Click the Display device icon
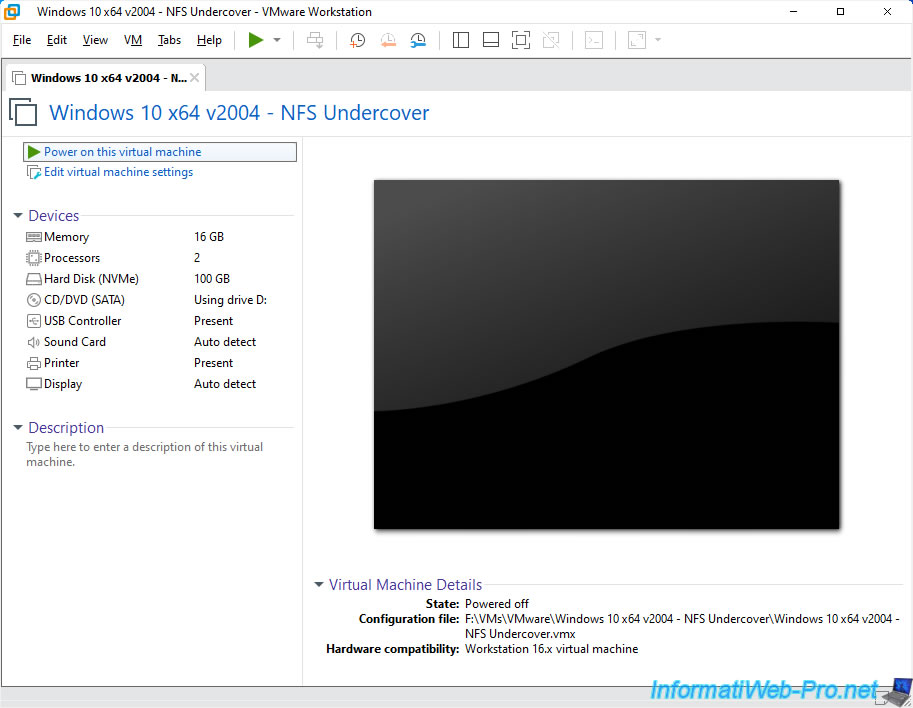913x708 pixels. pos(34,384)
